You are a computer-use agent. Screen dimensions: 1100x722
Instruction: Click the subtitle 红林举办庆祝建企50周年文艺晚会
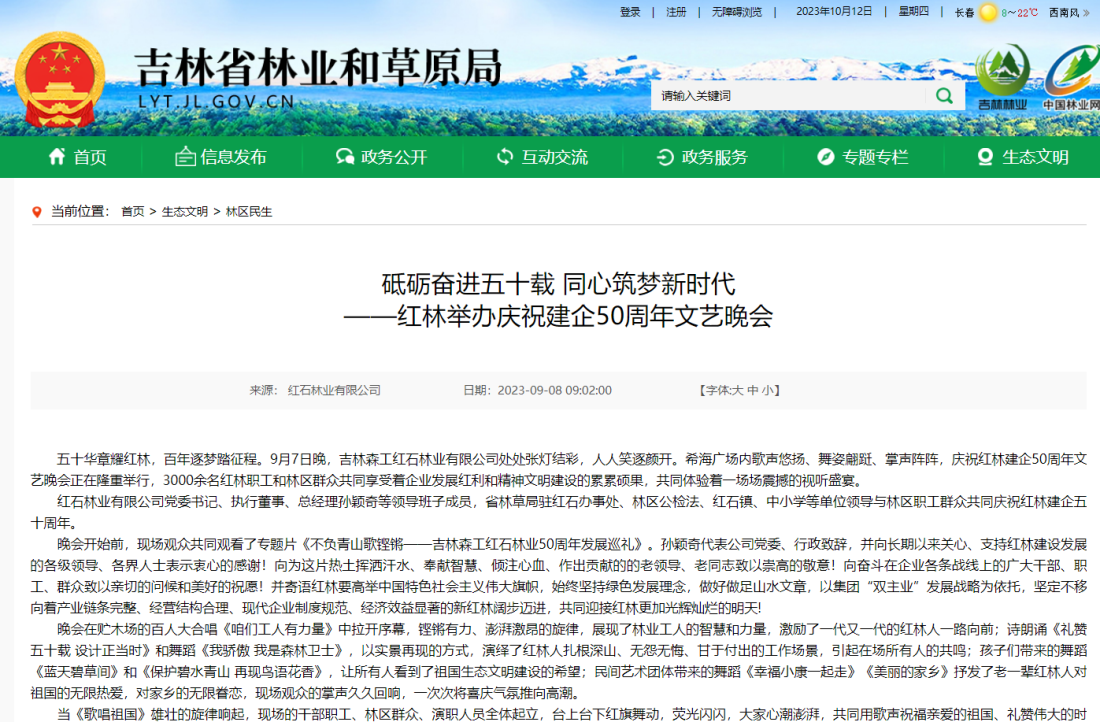click(585, 316)
